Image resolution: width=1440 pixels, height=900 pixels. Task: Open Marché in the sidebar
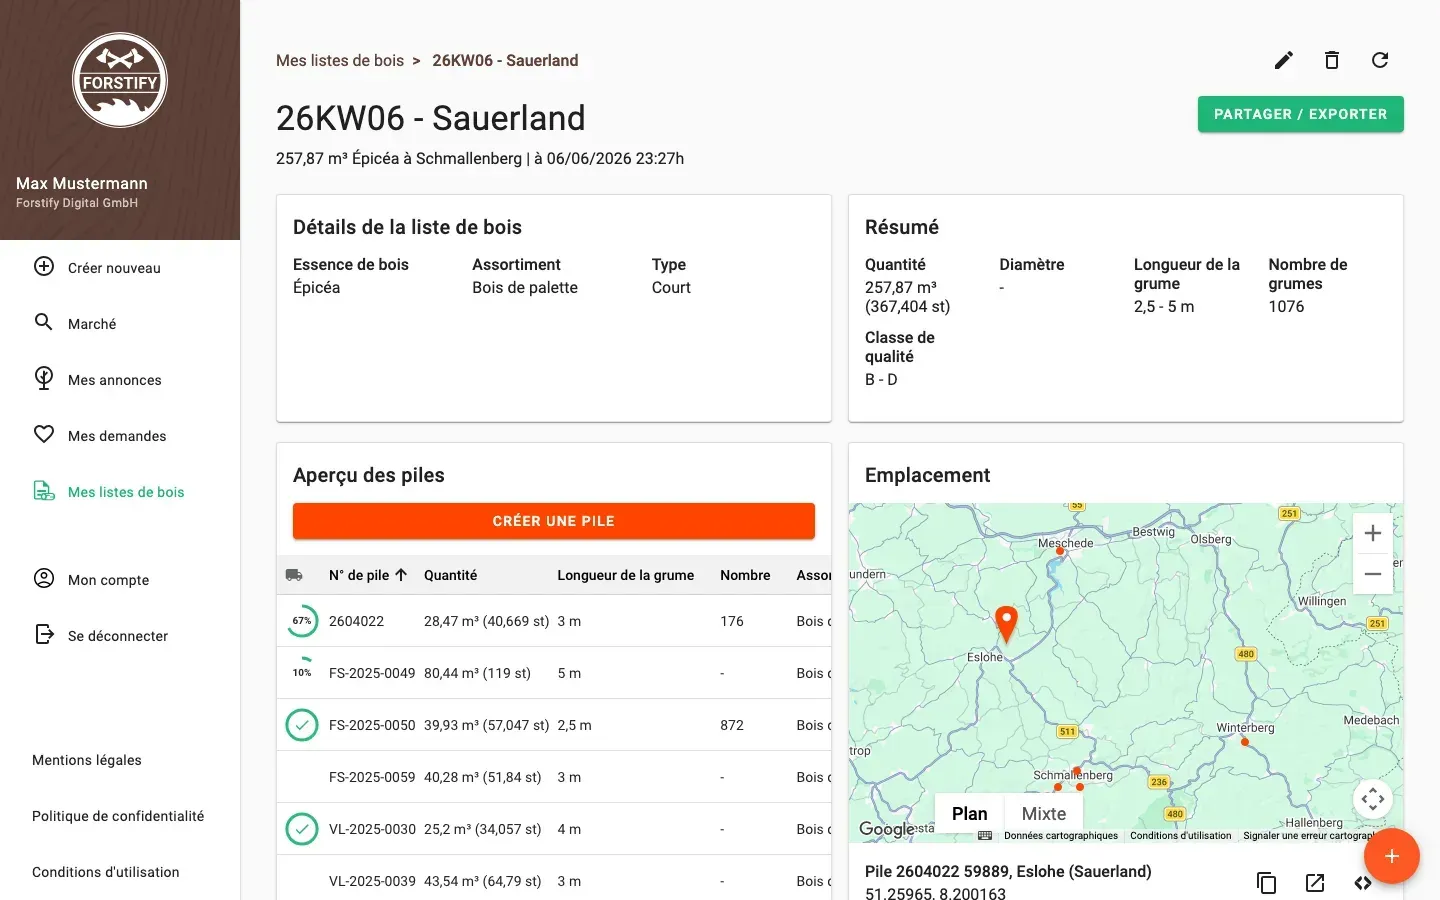pyautogui.click(x=120, y=324)
